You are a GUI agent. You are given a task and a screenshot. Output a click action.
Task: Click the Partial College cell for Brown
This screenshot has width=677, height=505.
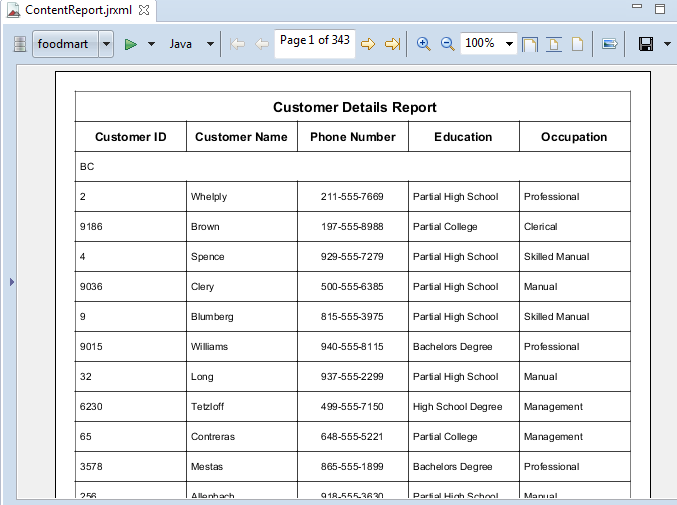click(x=445, y=227)
